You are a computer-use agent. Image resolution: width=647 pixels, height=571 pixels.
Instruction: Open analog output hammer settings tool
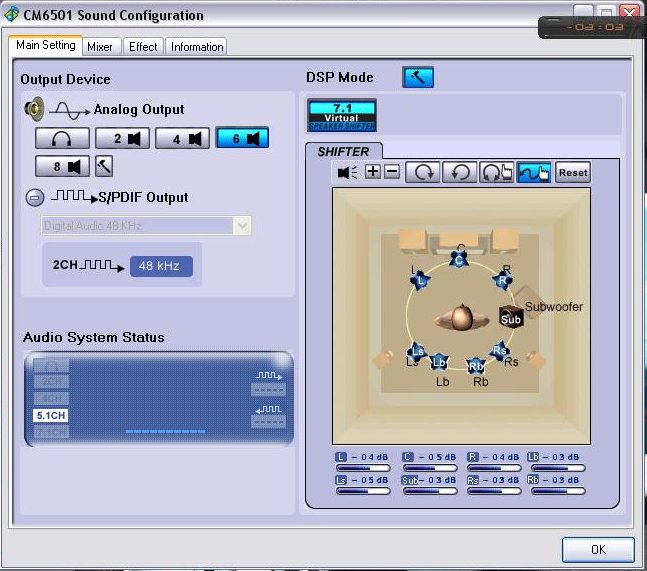pyautogui.click(x=104, y=166)
